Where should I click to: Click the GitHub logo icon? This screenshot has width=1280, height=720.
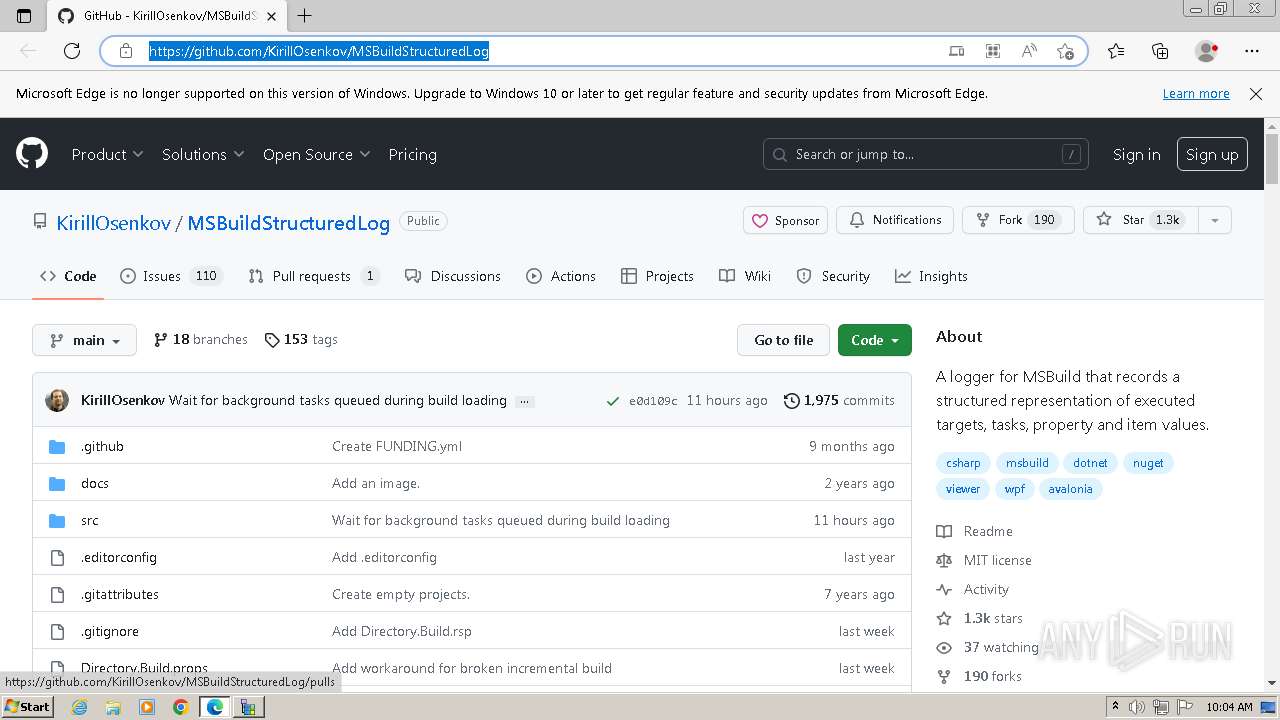point(32,154)
